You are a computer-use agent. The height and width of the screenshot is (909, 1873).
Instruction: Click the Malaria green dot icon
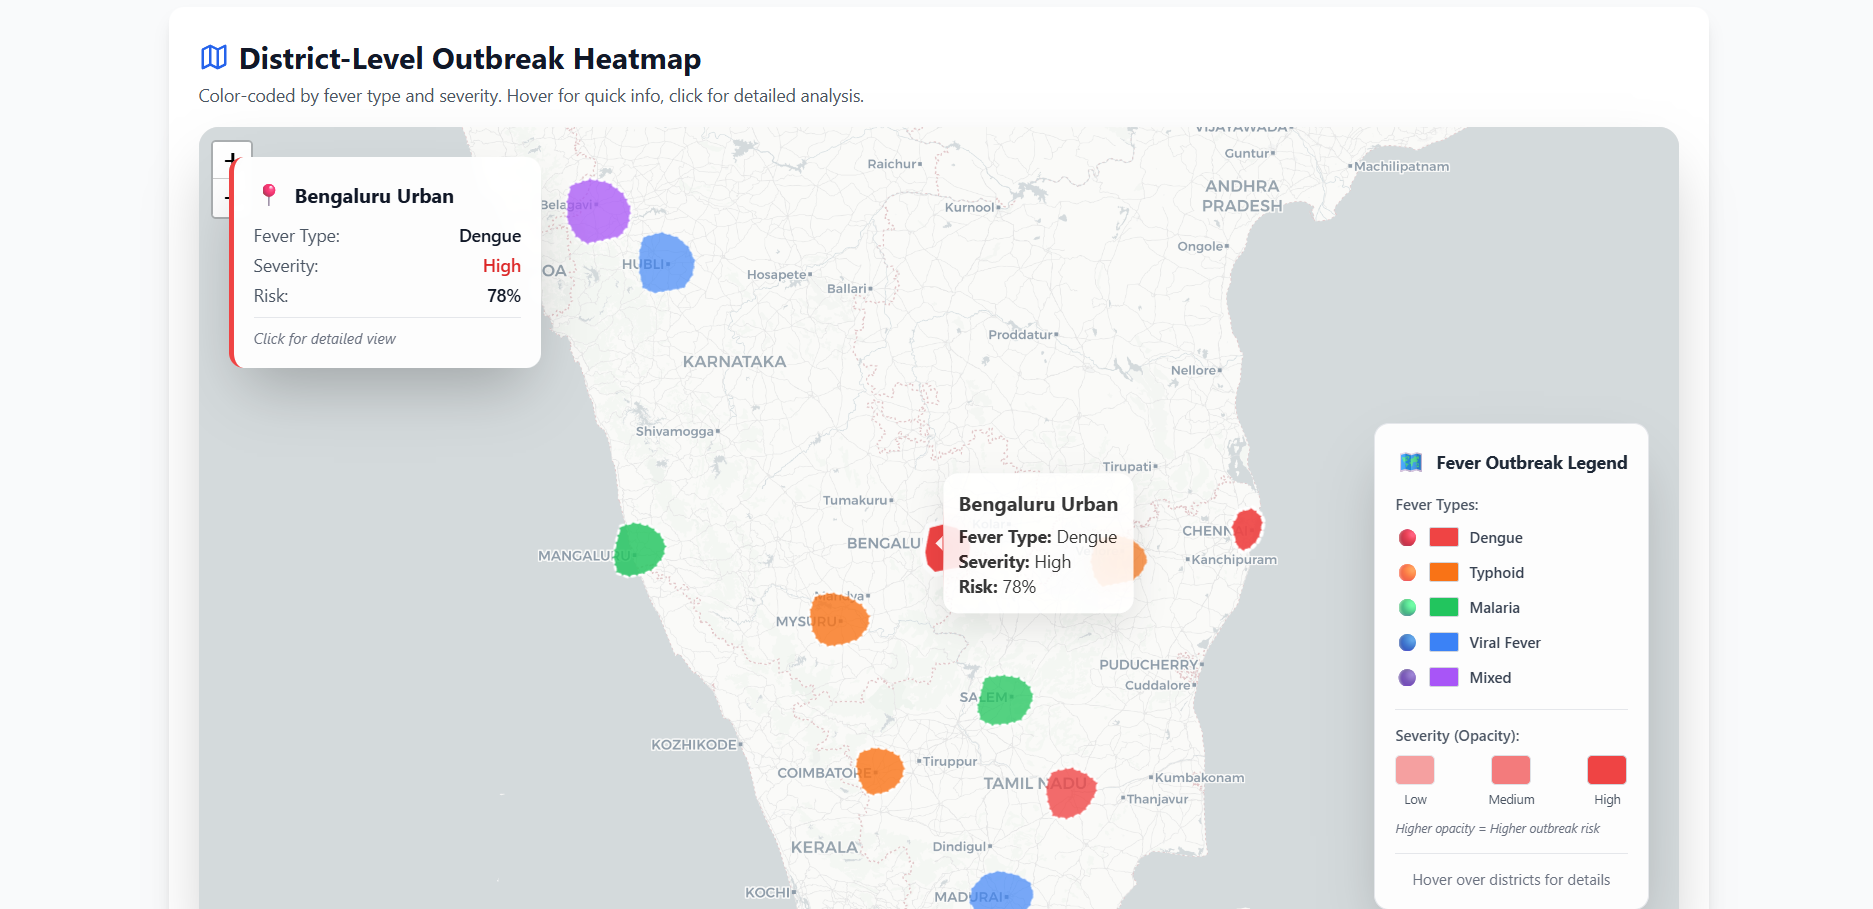(1407, 608)
